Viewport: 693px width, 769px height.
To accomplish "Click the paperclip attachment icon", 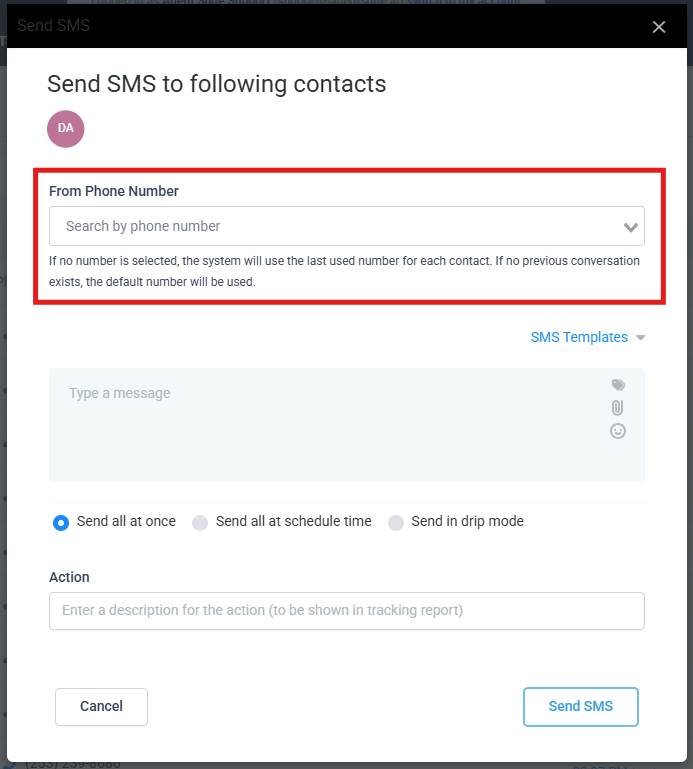I will pyautogui.click(x=618, y=408).
